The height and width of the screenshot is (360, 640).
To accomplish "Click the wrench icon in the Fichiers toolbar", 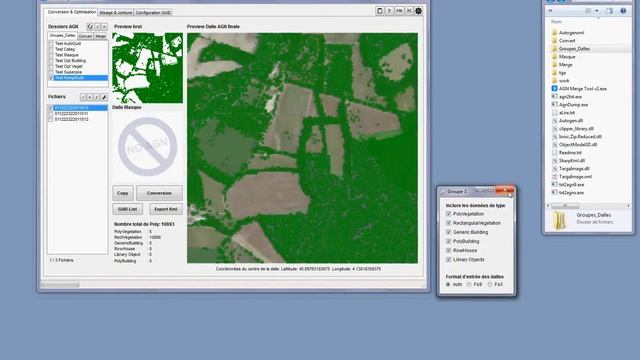I will click(104, 97).
